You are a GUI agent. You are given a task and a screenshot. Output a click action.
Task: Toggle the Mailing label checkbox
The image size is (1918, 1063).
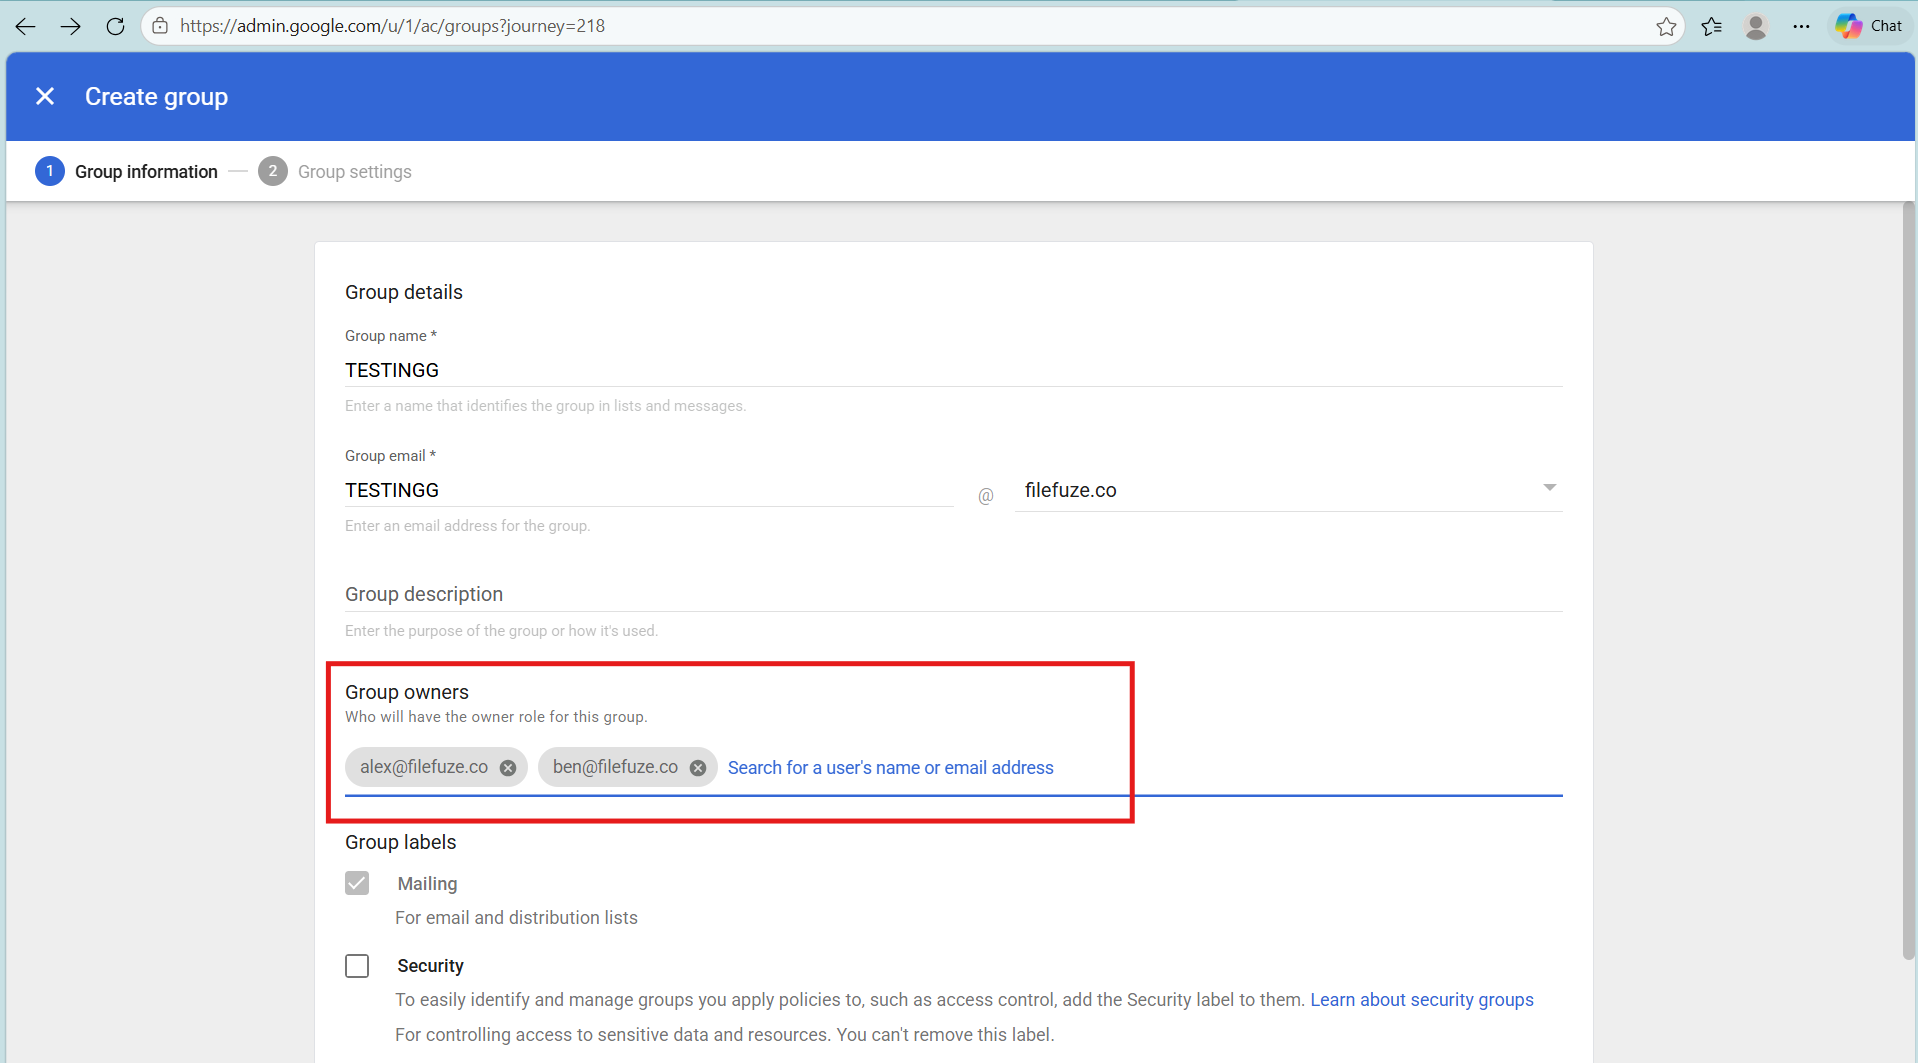click(357, 883)
